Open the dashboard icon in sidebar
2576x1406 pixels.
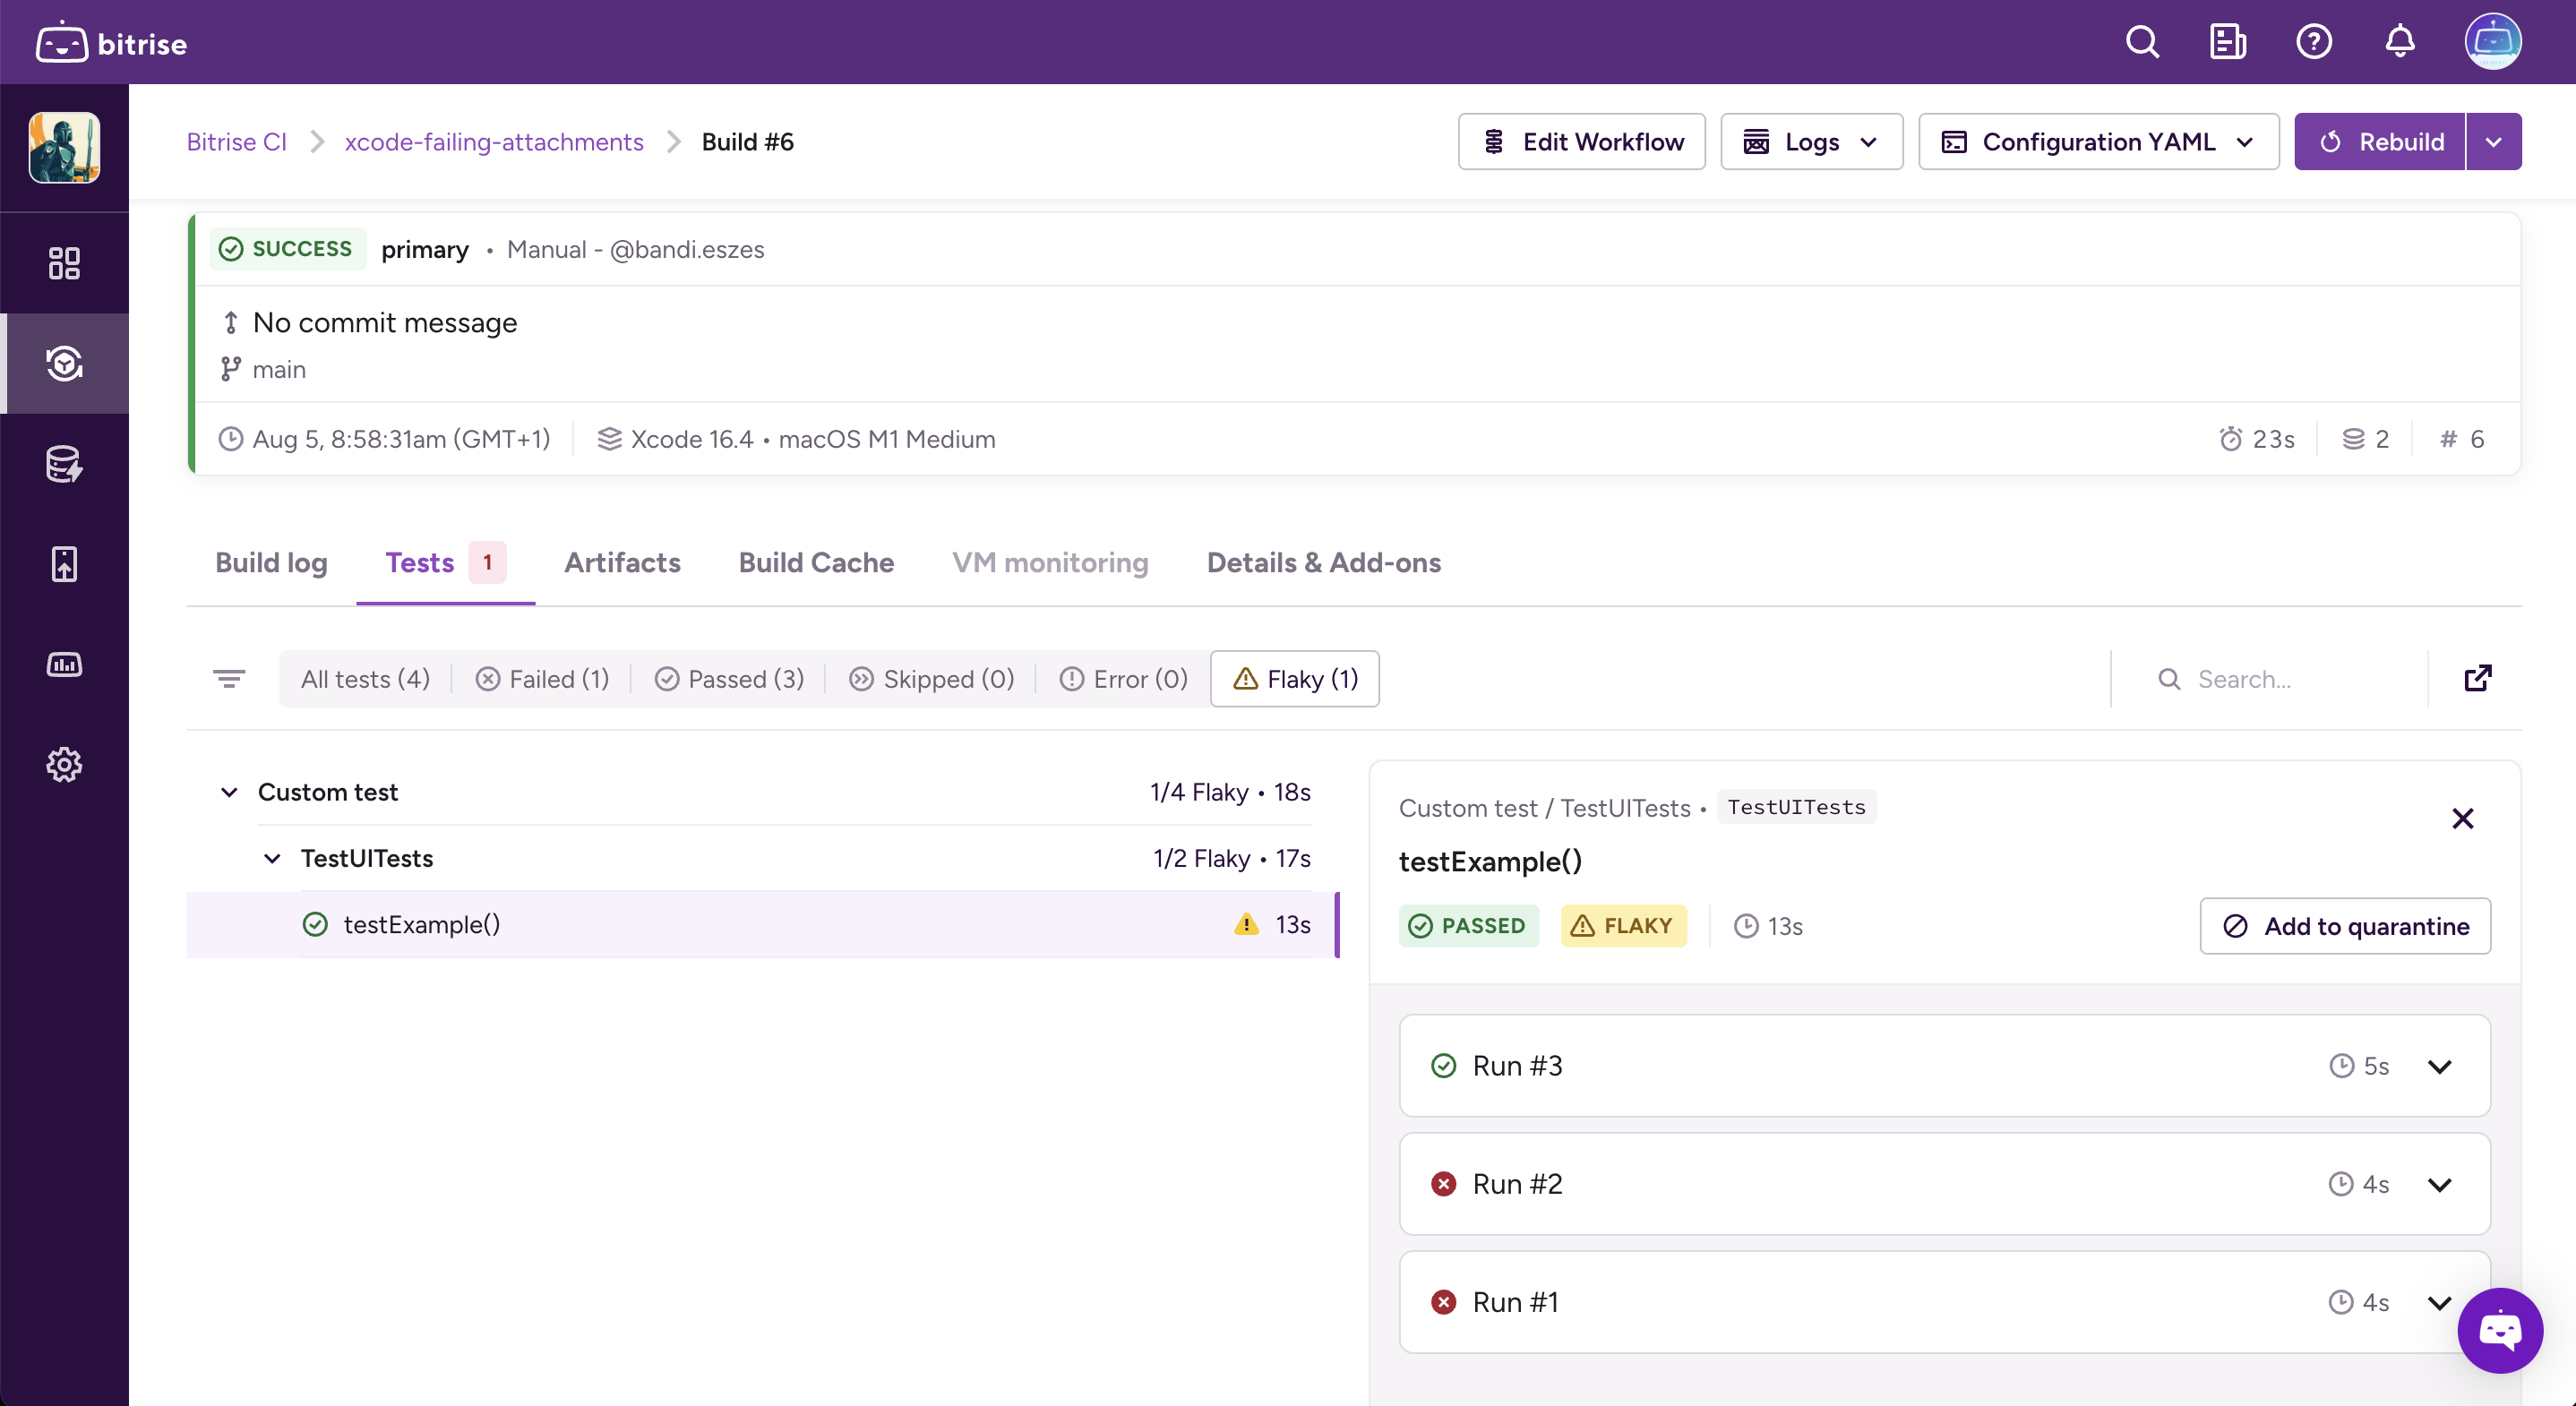(64, 263)
